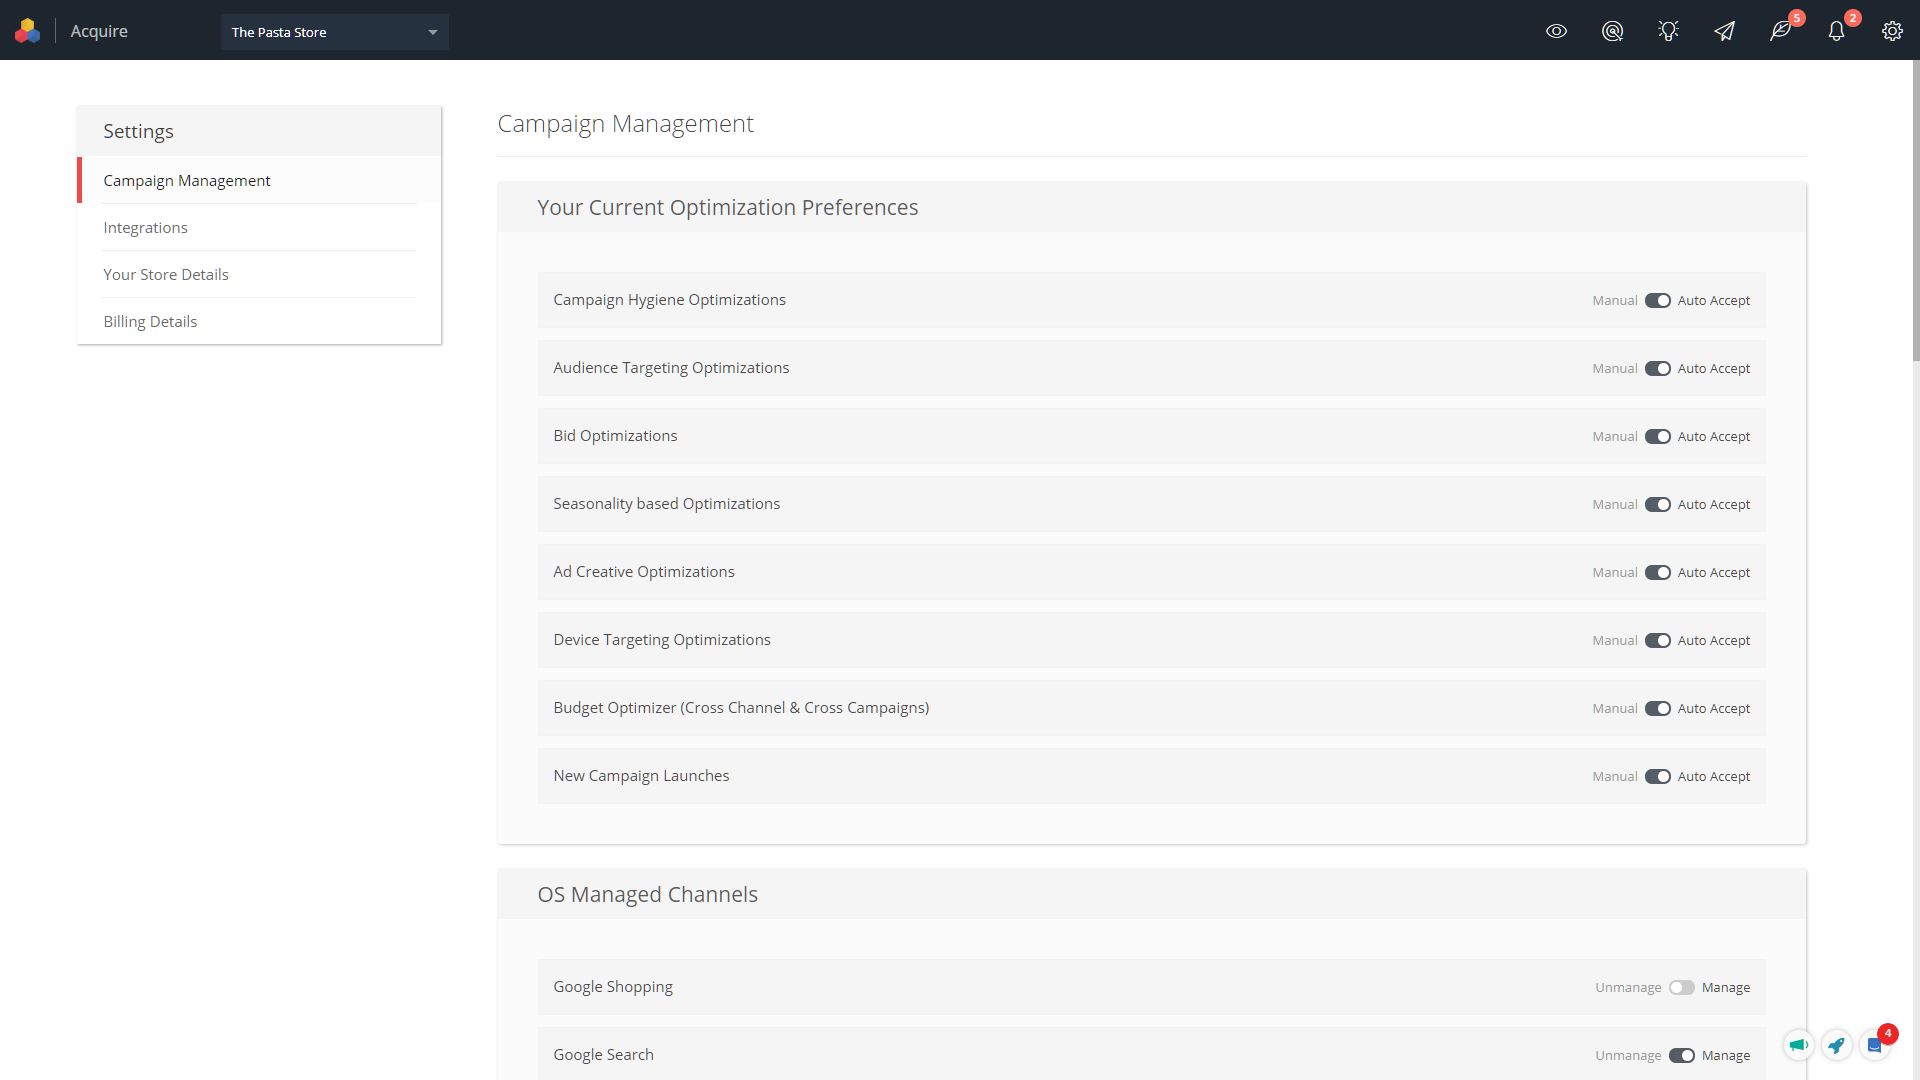
Task: Open the notifications bell icon
Action: point(1836,31)
